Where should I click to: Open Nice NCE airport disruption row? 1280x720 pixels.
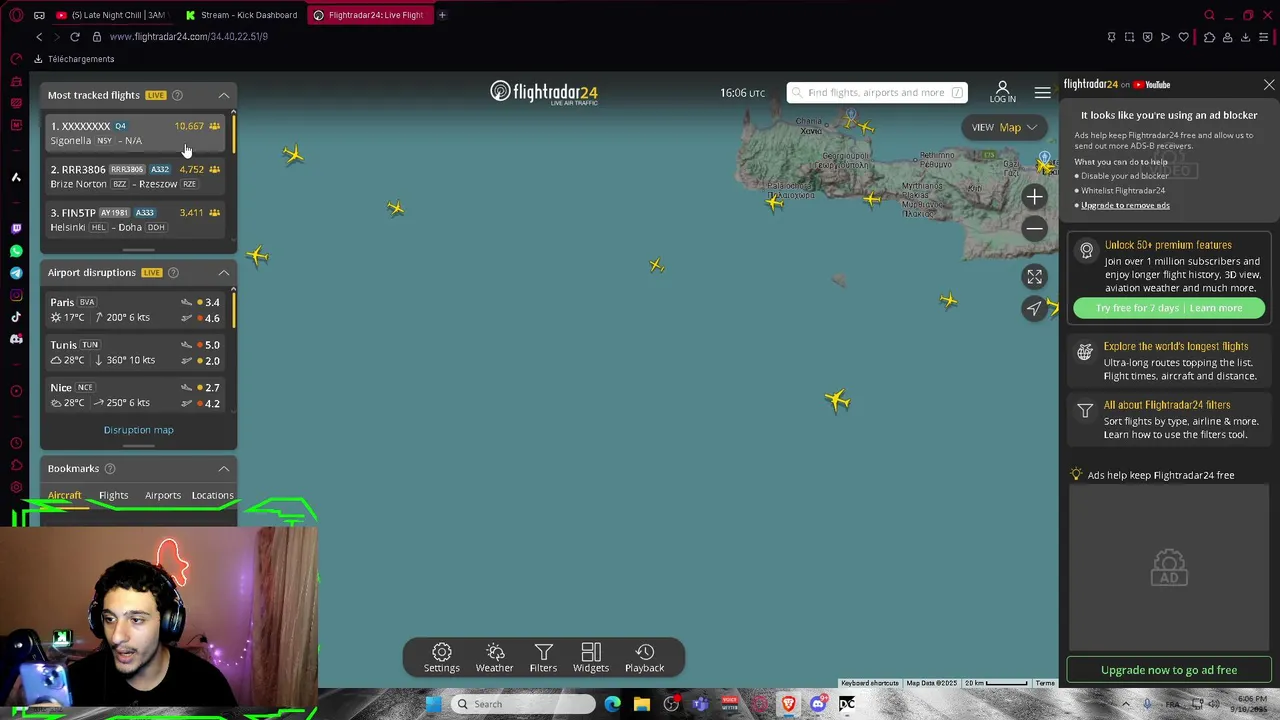[135, 395]
